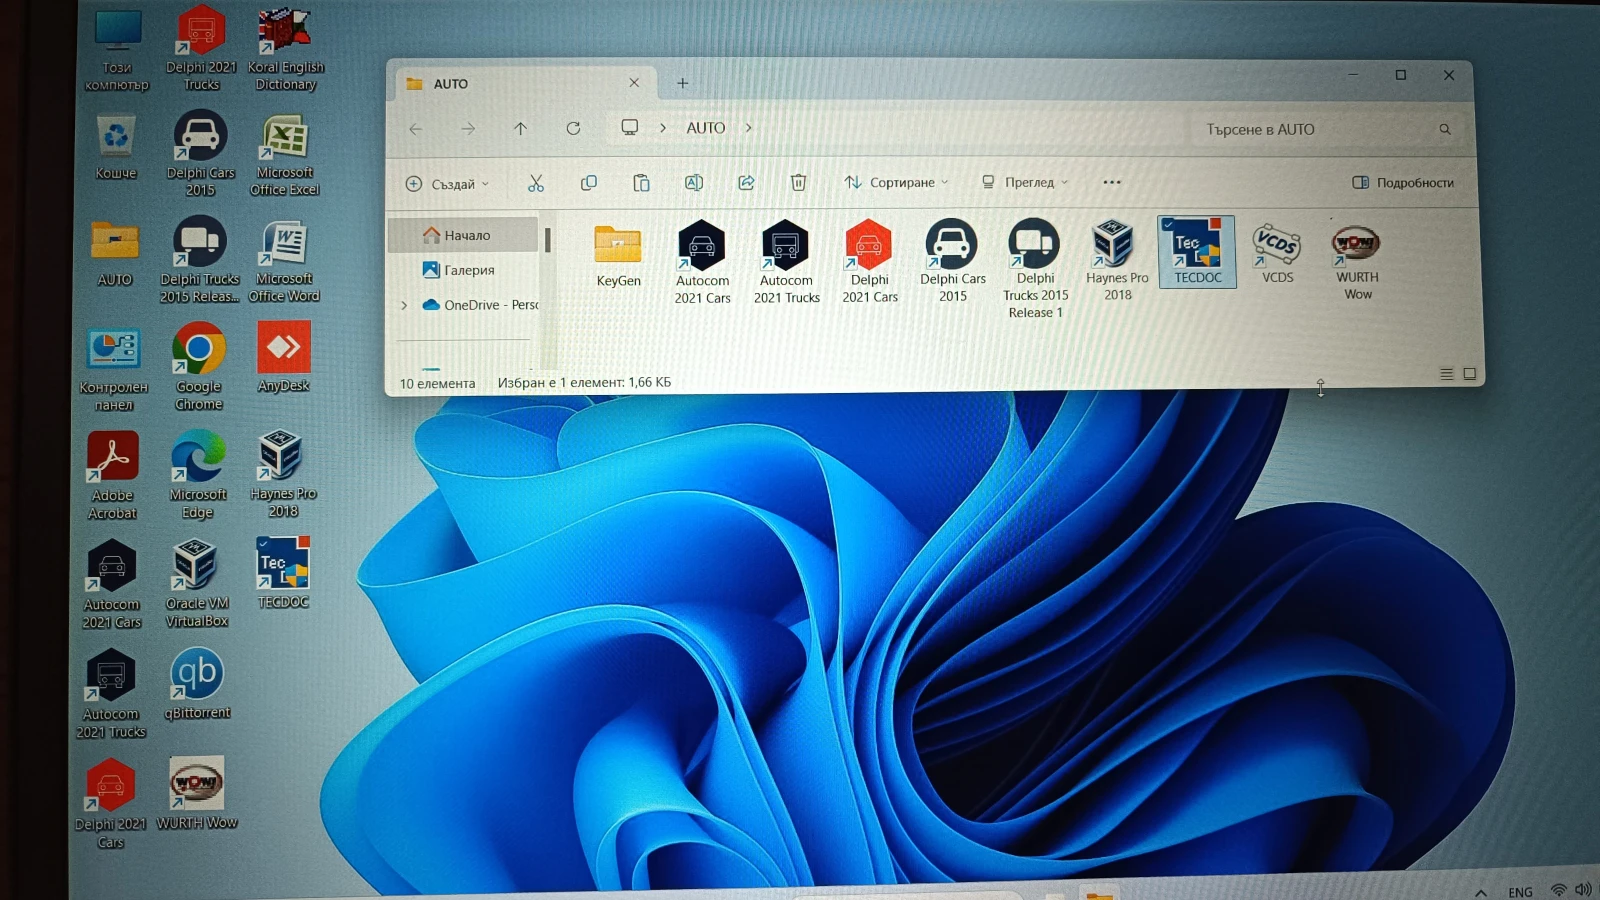Viewport: 1600px width, 900px height.
Task: Click the Paste clipboard icon
Action: 641,183
